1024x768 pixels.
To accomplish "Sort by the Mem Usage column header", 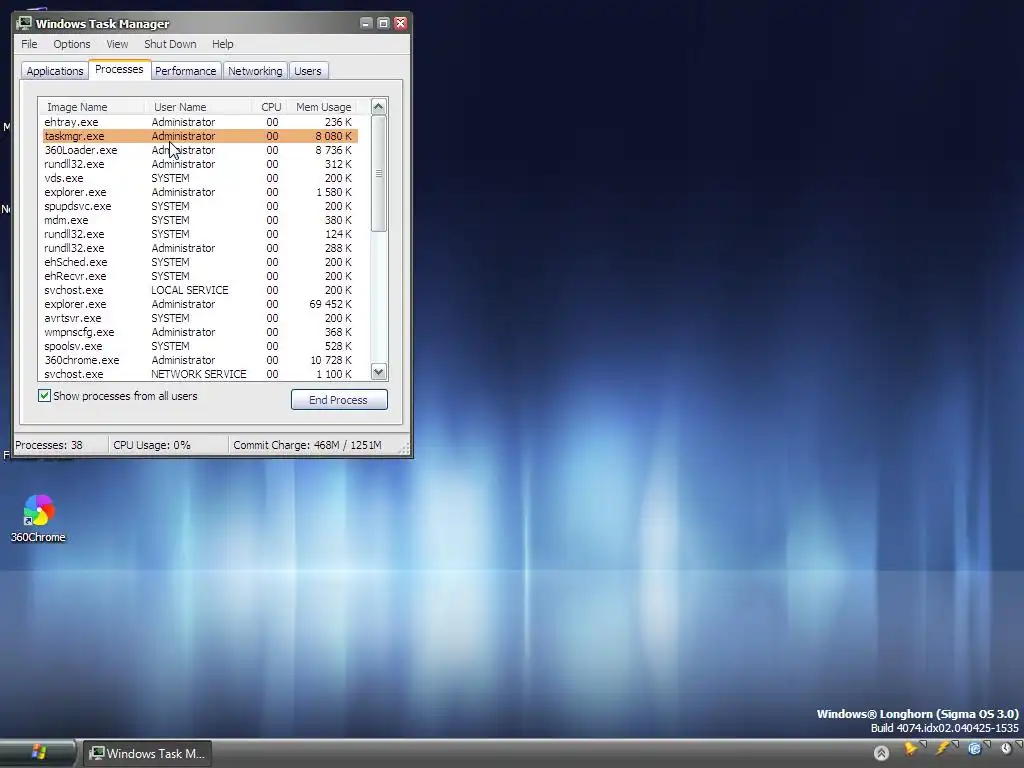I will [x=323, y=106].
